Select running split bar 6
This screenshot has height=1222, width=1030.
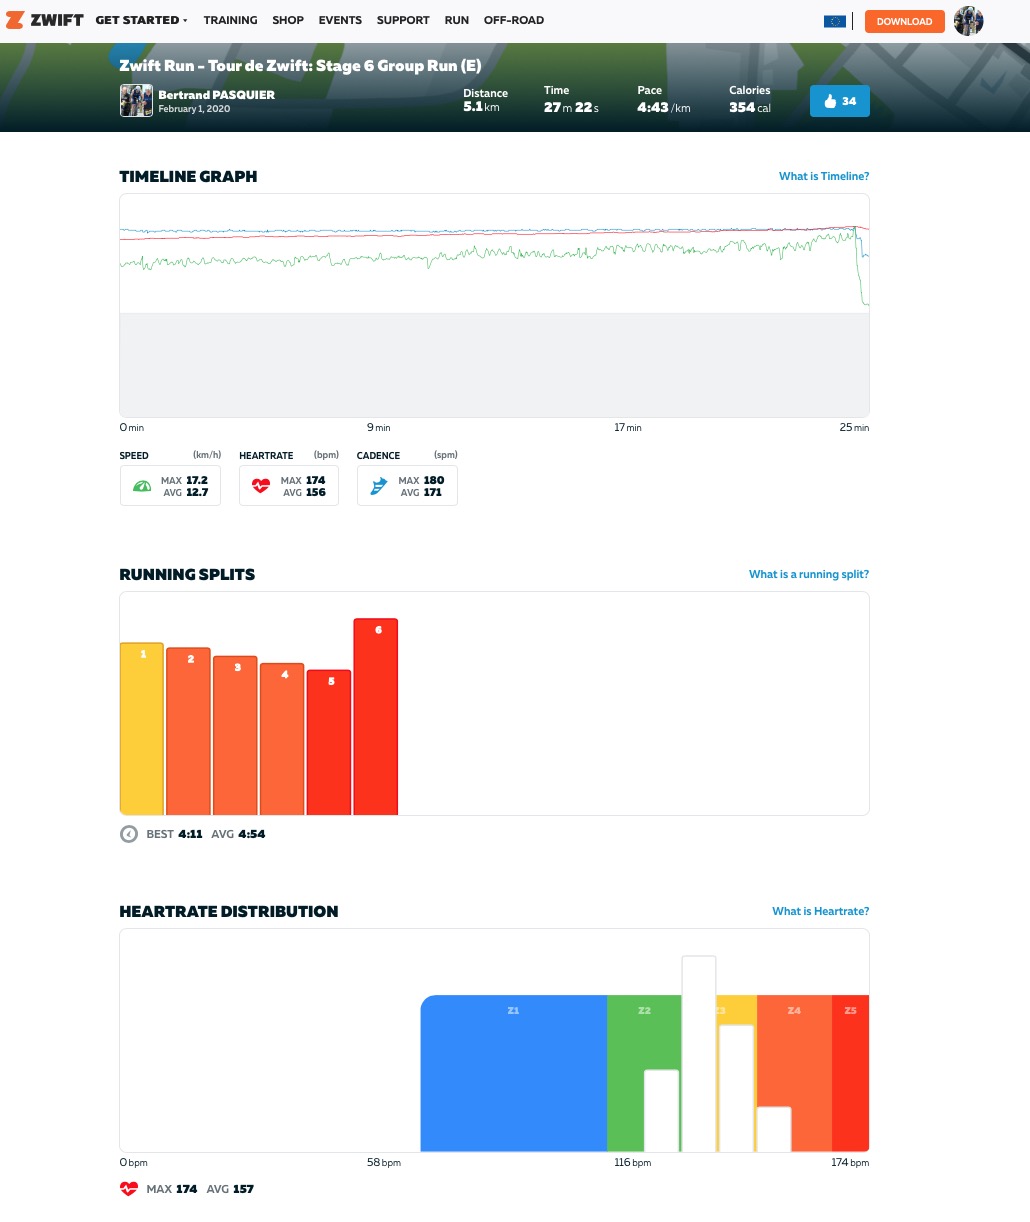click(x=376, y=717)
